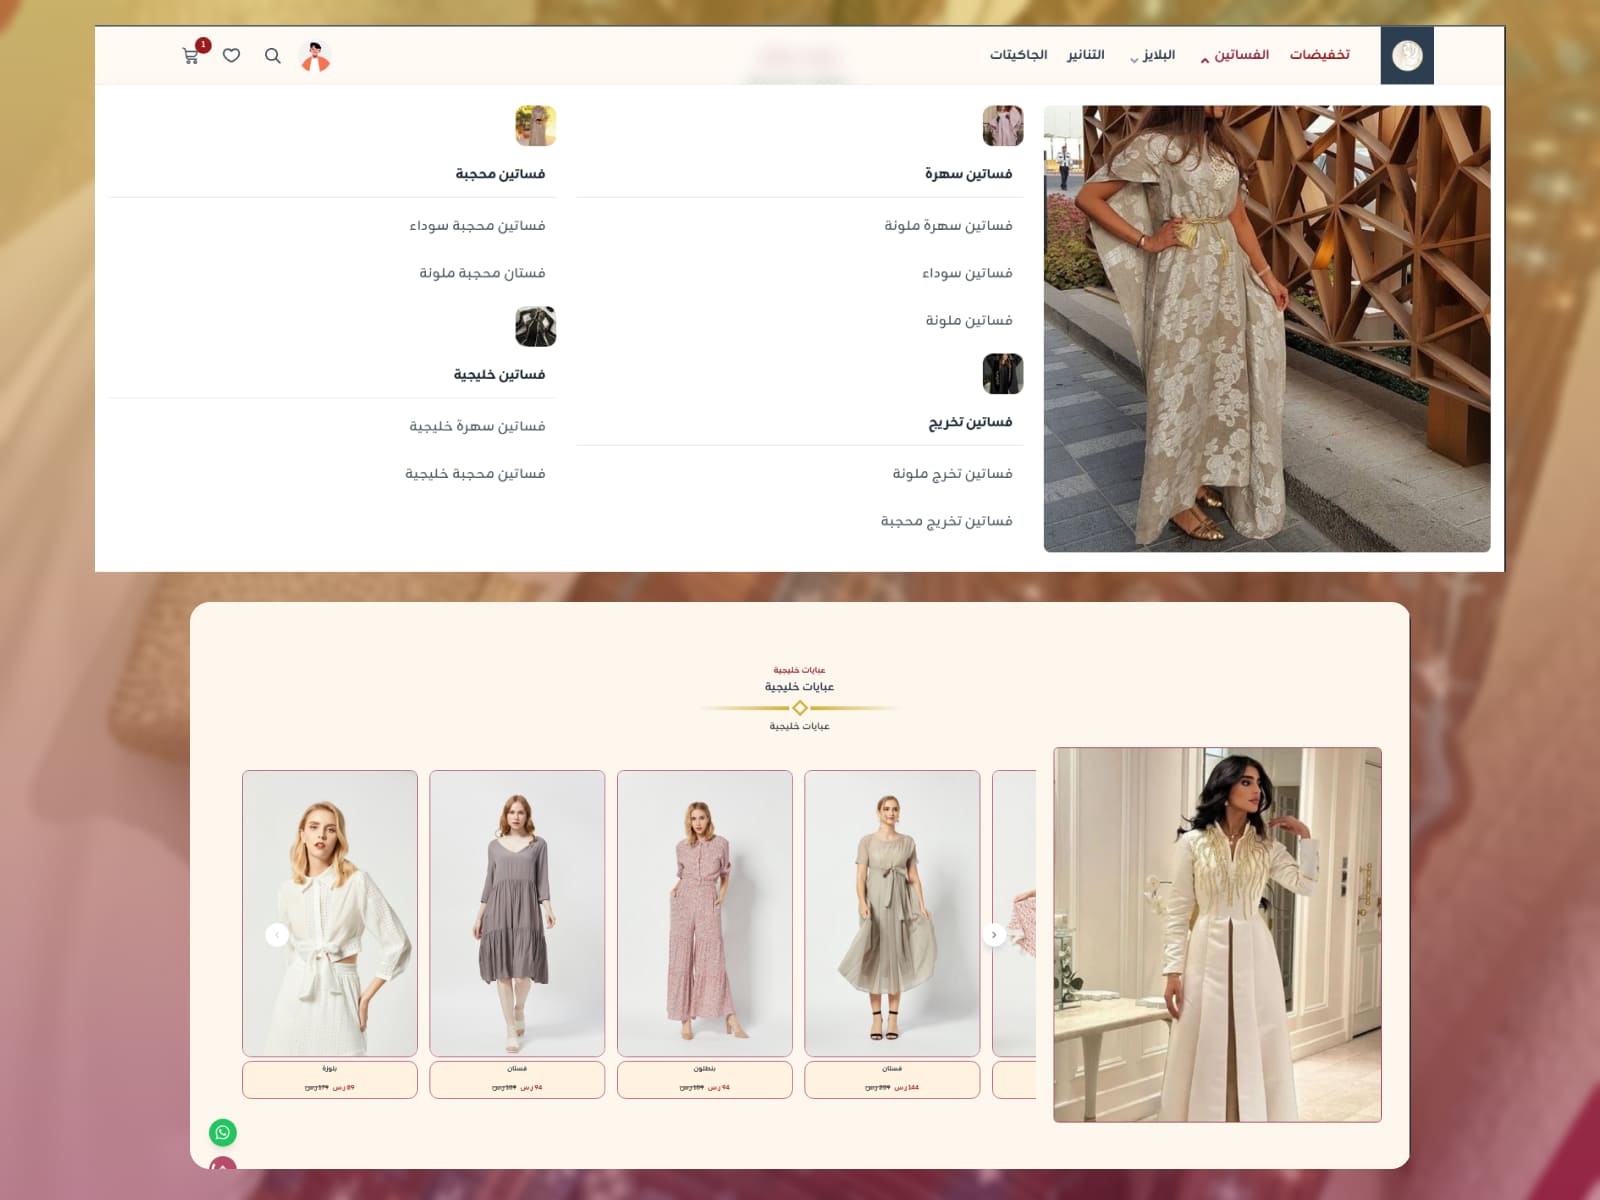
Task: Open فستان محجبة ملونة link
Action: tap(482, 273)
